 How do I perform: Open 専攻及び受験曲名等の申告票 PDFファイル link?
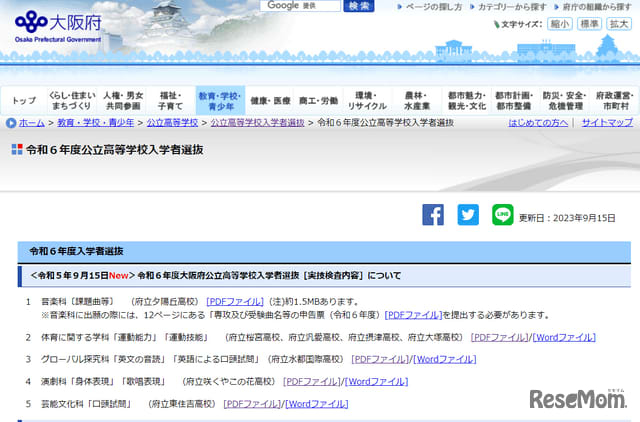coord(413,315)
